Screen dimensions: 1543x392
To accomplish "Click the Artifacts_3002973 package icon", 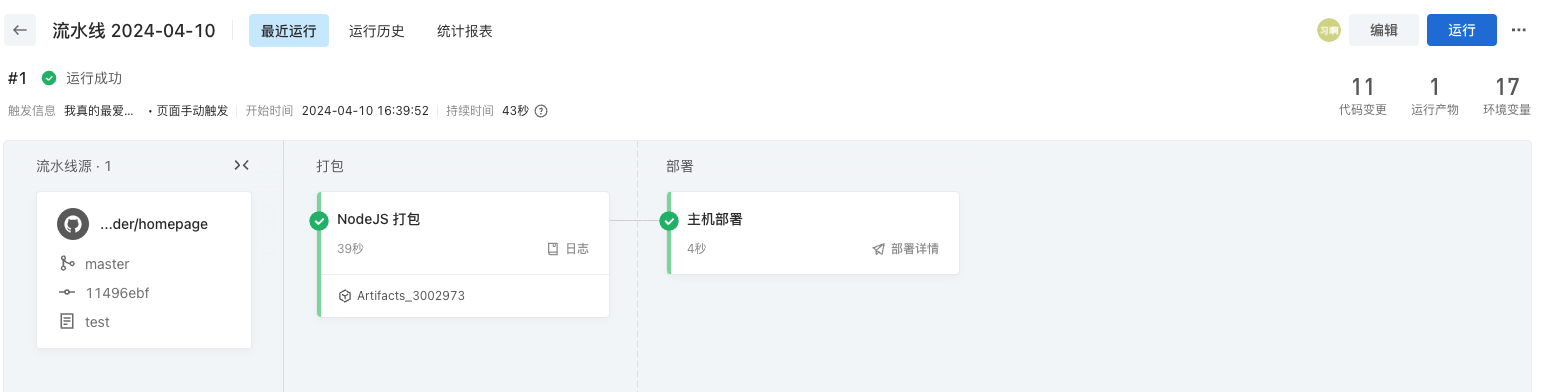I will click(x=344, y=296).
